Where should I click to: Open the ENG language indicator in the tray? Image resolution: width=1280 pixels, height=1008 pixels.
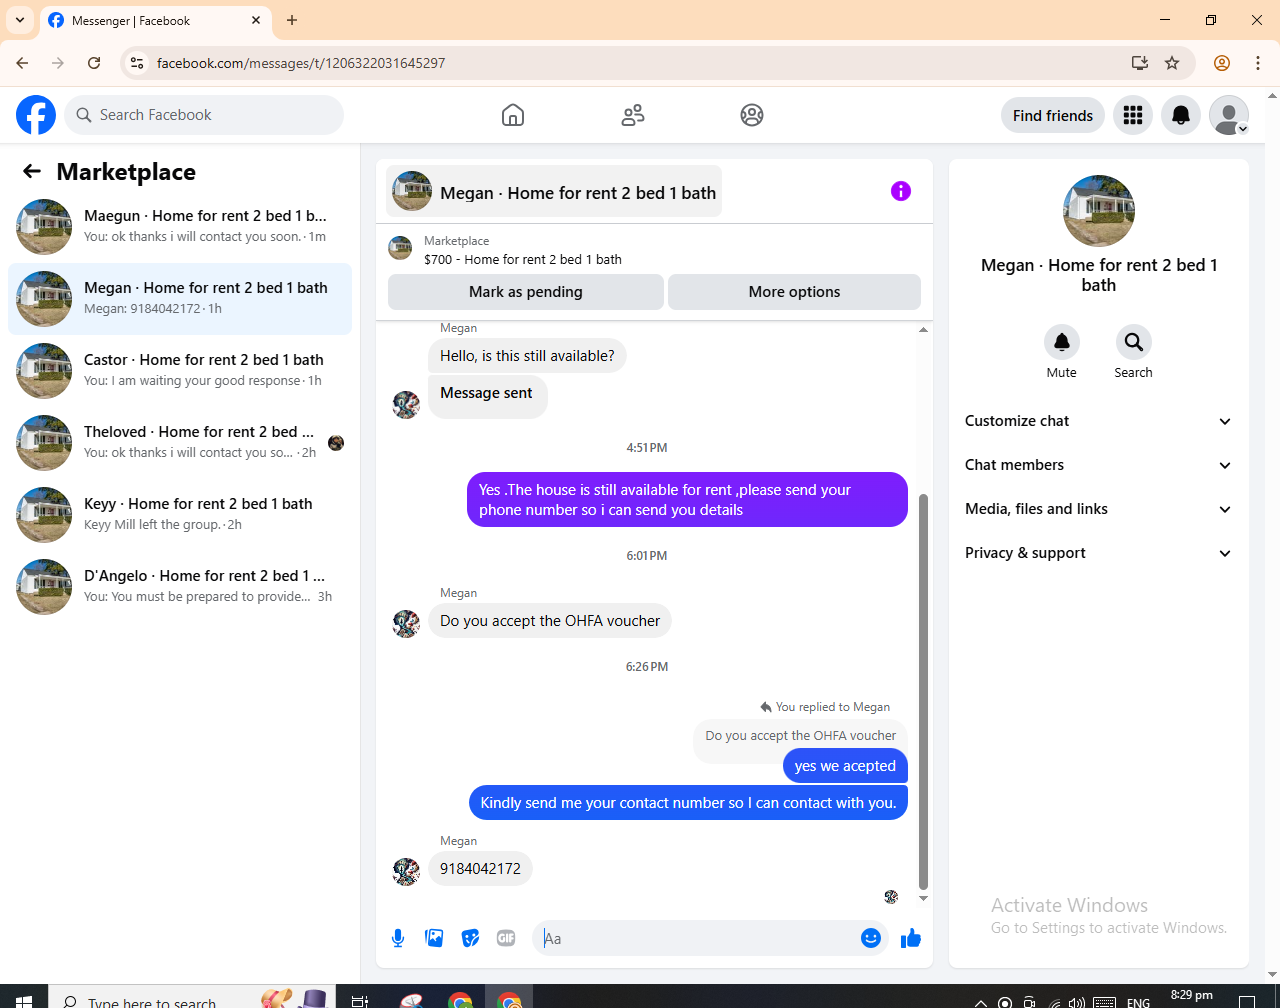[x=1138, y=1001]
